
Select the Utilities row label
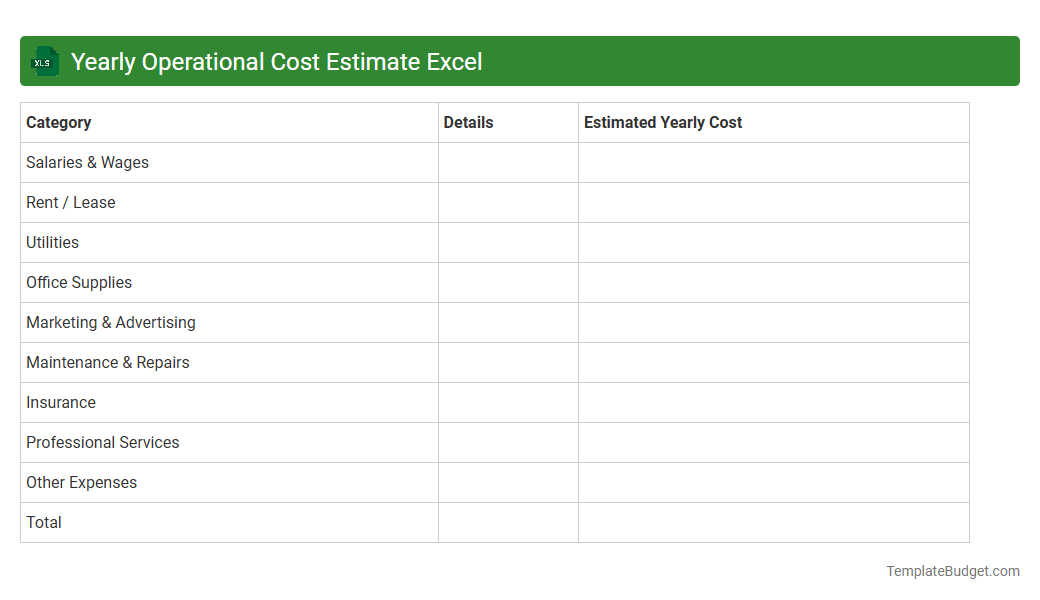[x=52, y=242]
